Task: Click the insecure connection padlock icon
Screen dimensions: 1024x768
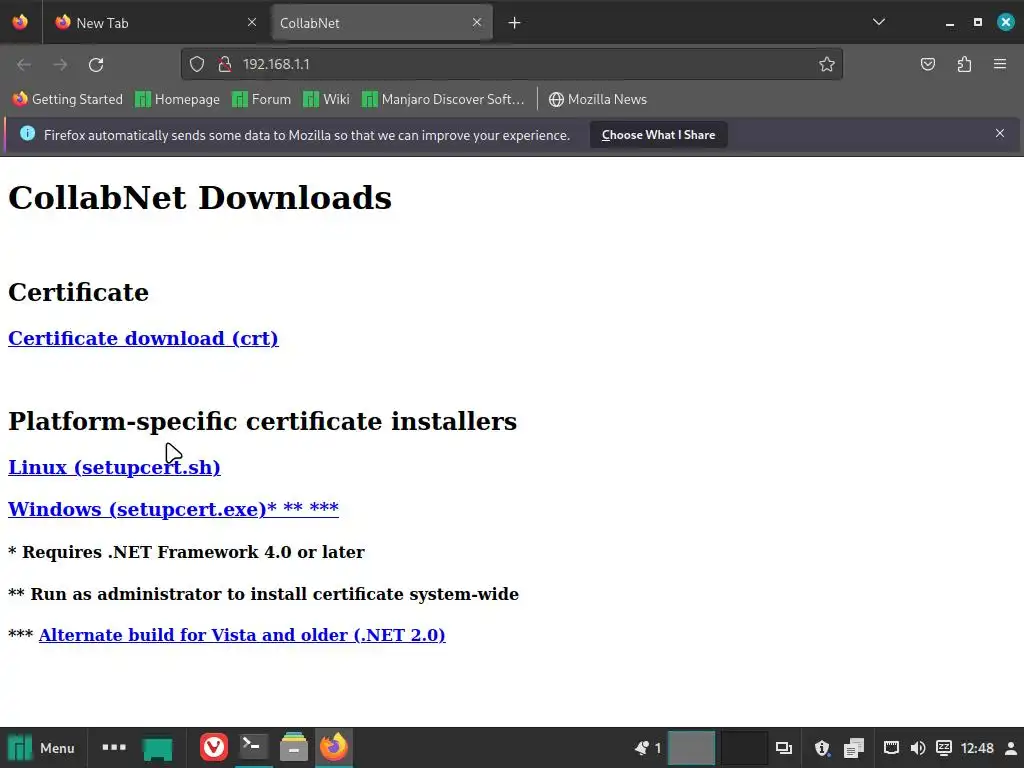Action: pos(225,64)
